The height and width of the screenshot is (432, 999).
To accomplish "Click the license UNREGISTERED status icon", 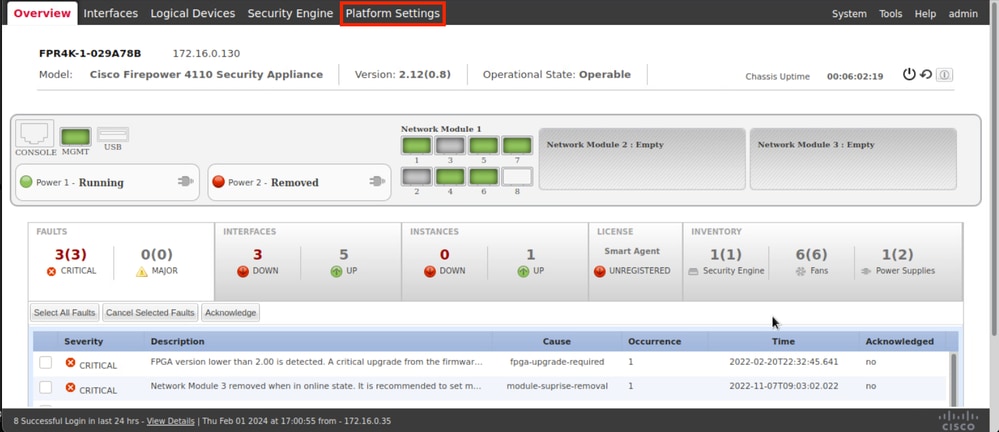I will tap(600, 271).
